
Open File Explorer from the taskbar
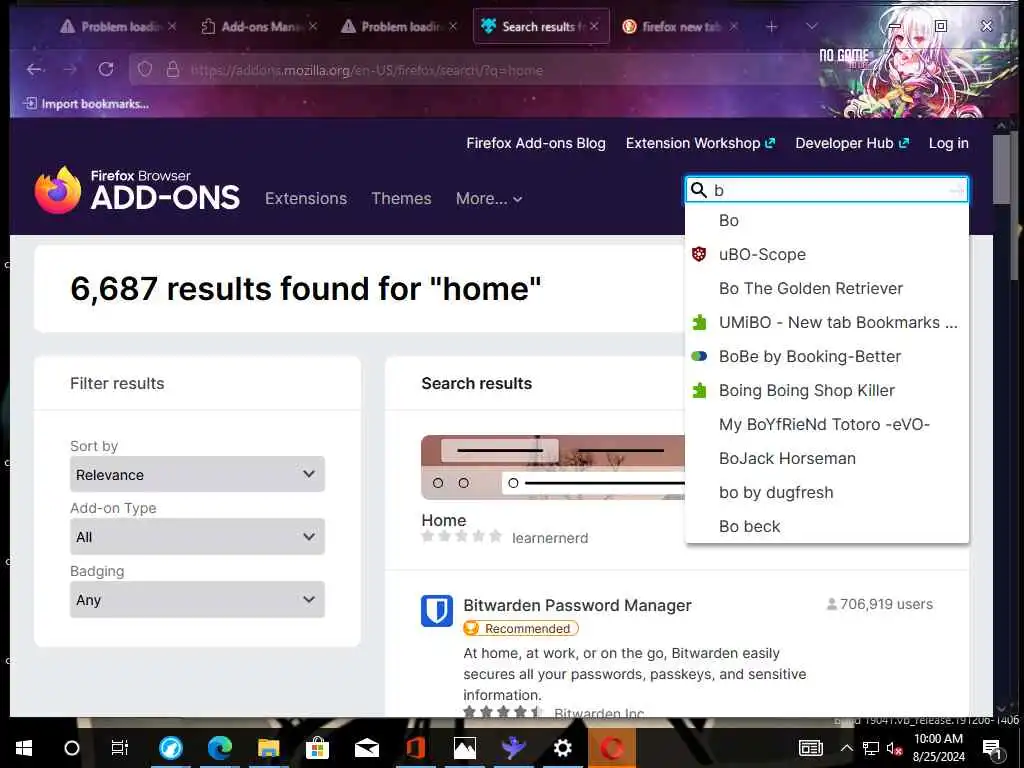pyautogui.click(x=268, y=748)
